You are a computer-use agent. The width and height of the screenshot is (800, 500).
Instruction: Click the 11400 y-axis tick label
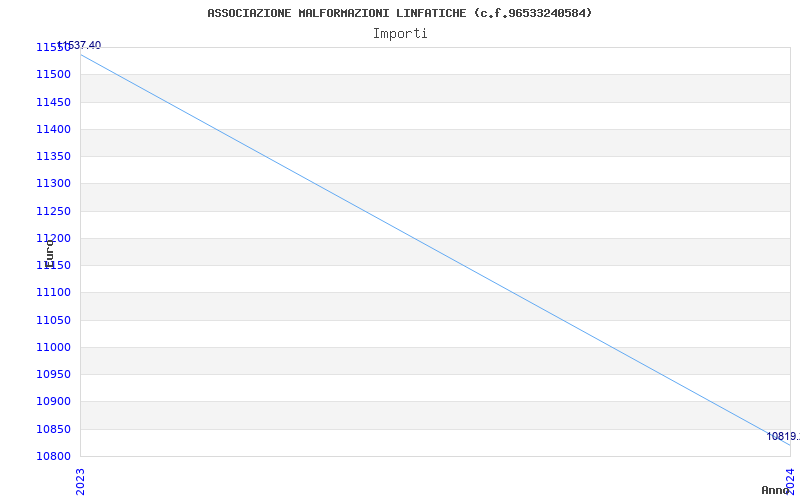pos(53,129)
